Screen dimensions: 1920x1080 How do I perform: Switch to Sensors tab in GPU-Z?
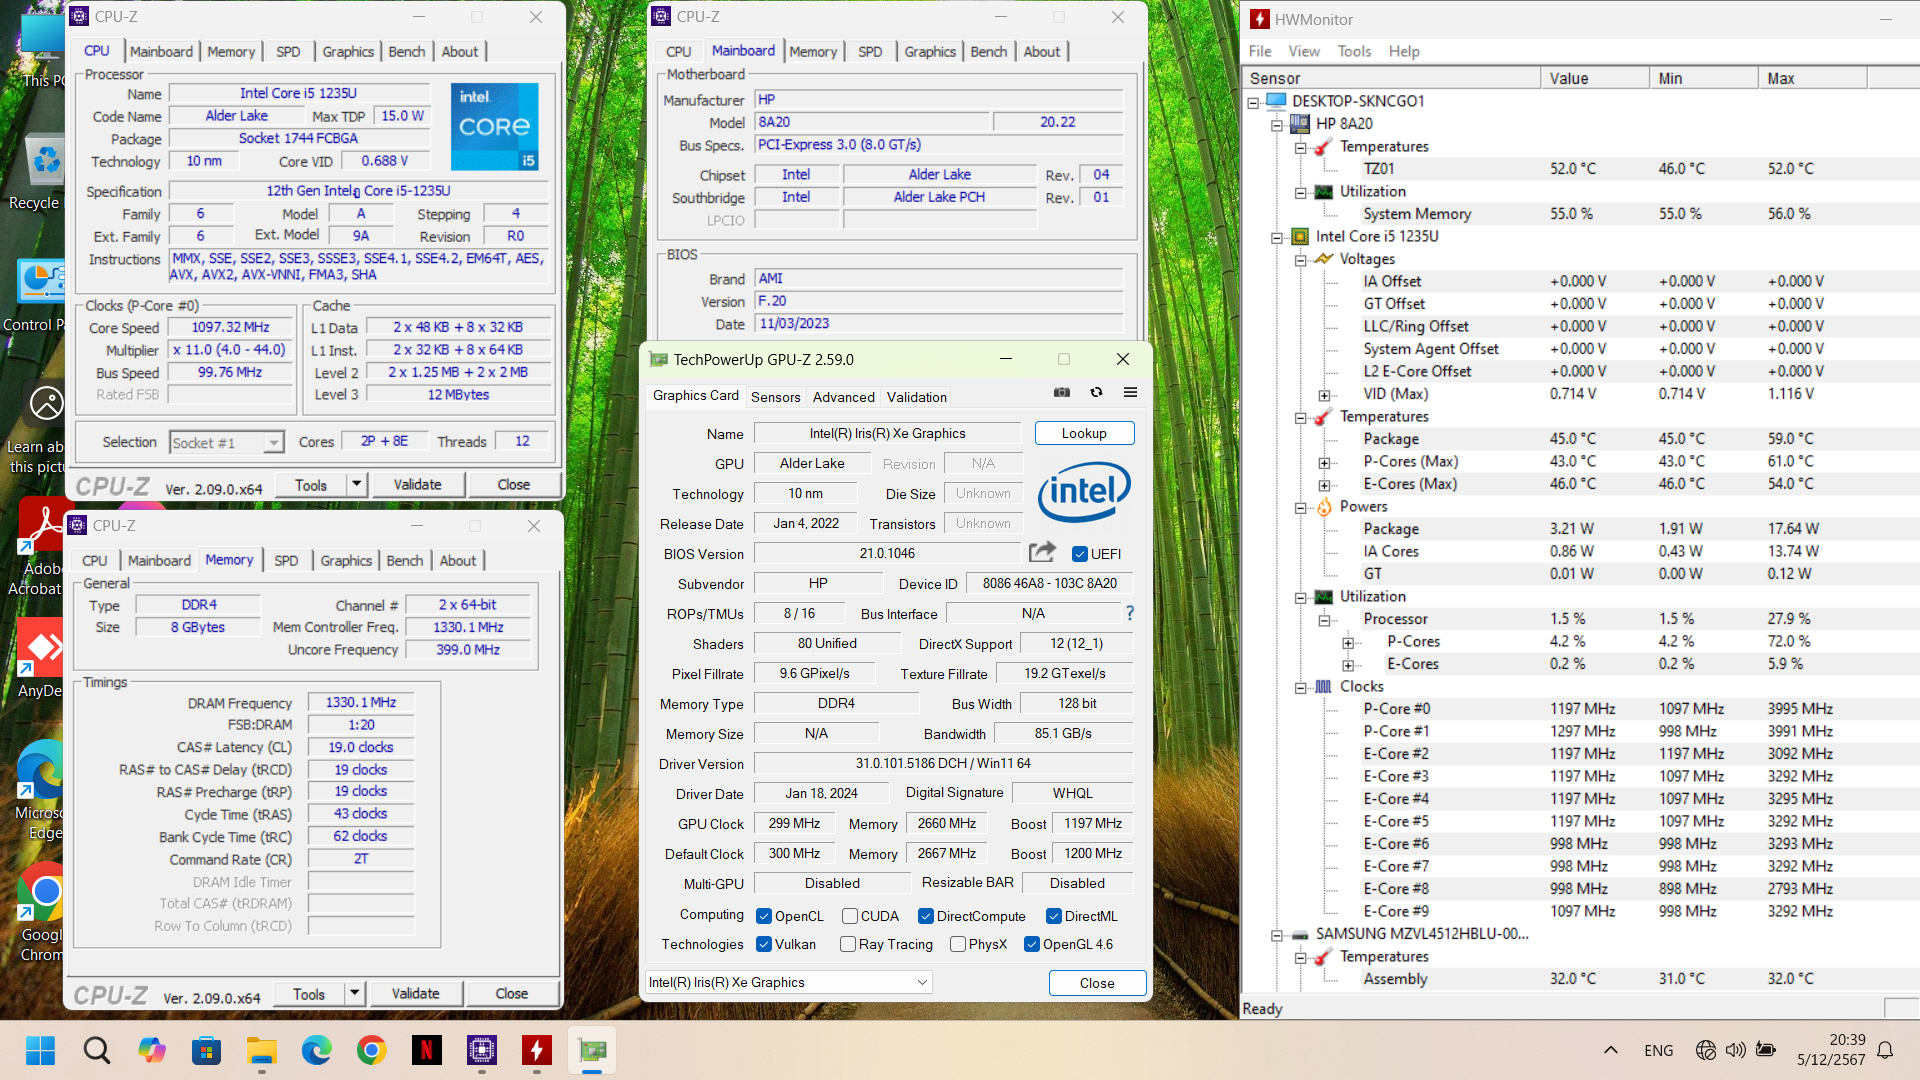click(x=775, y=396)
